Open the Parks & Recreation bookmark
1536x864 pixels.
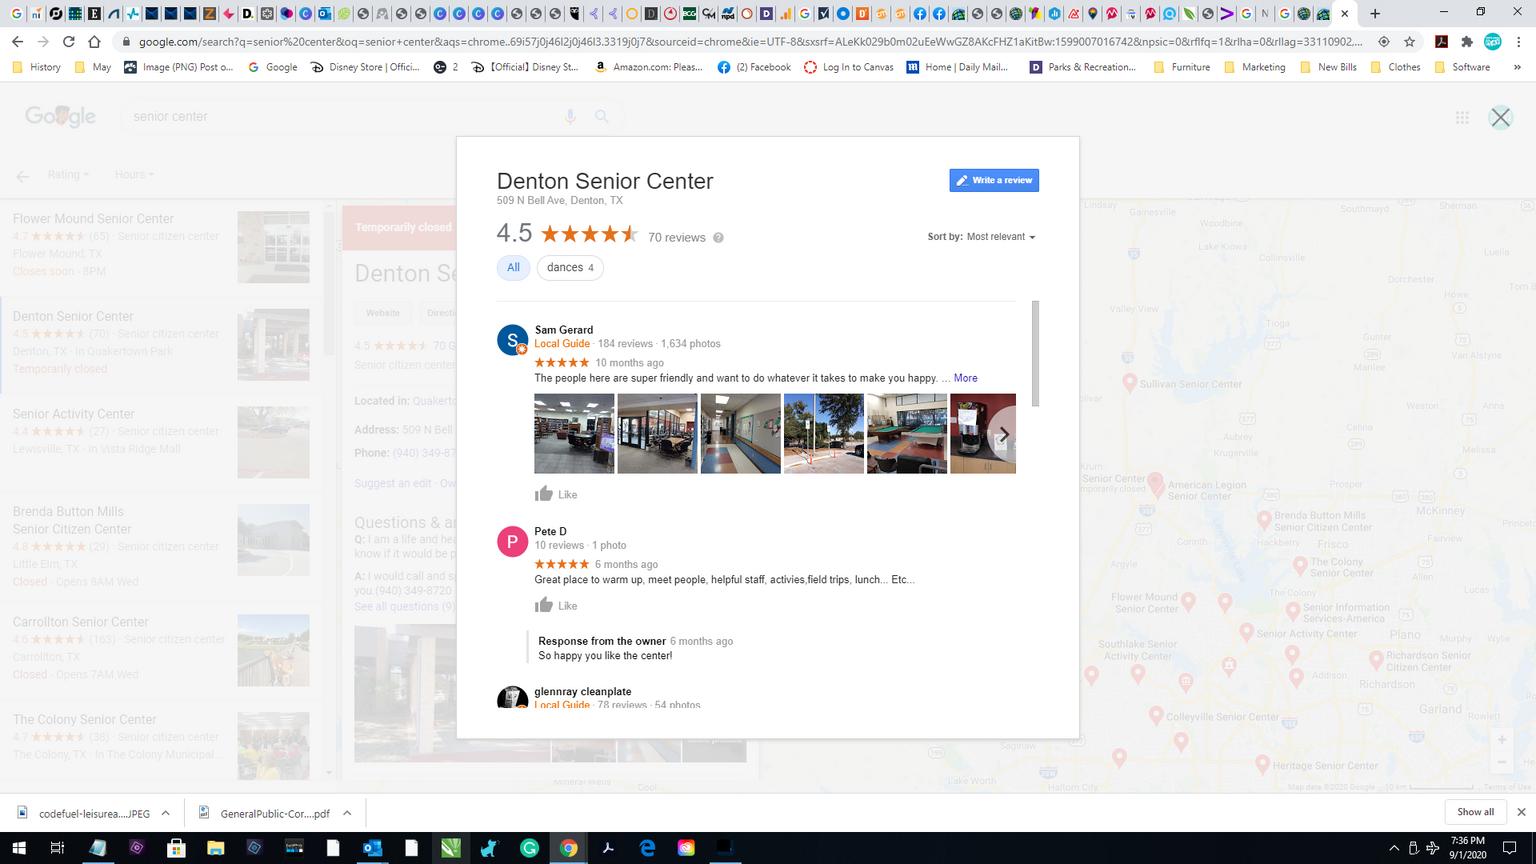click(x=1082, y=67)
